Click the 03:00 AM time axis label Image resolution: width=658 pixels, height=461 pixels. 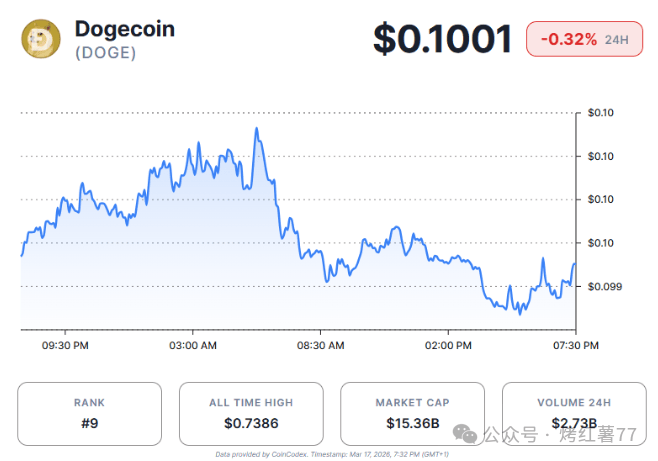[x=194, y=345]
